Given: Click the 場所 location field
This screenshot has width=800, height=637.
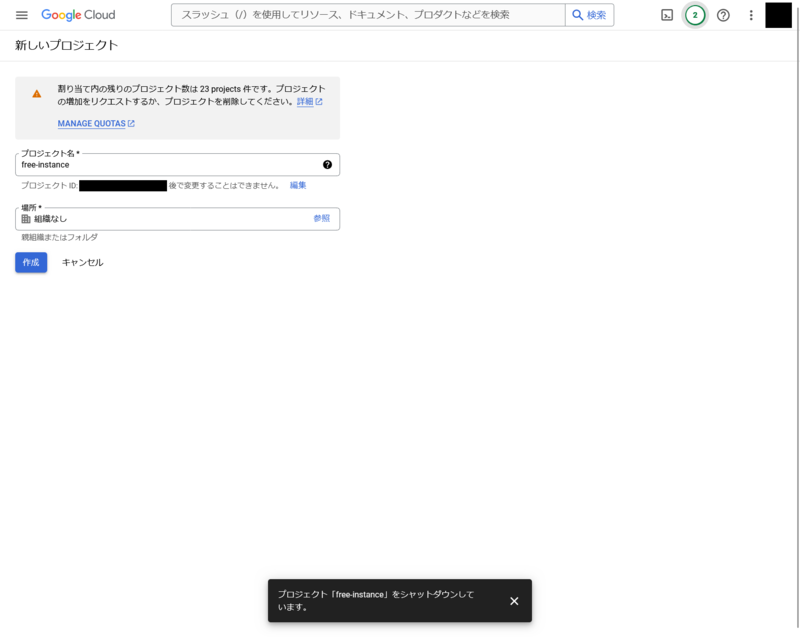Looking at the screenshot, I should (x=178, y=219).
